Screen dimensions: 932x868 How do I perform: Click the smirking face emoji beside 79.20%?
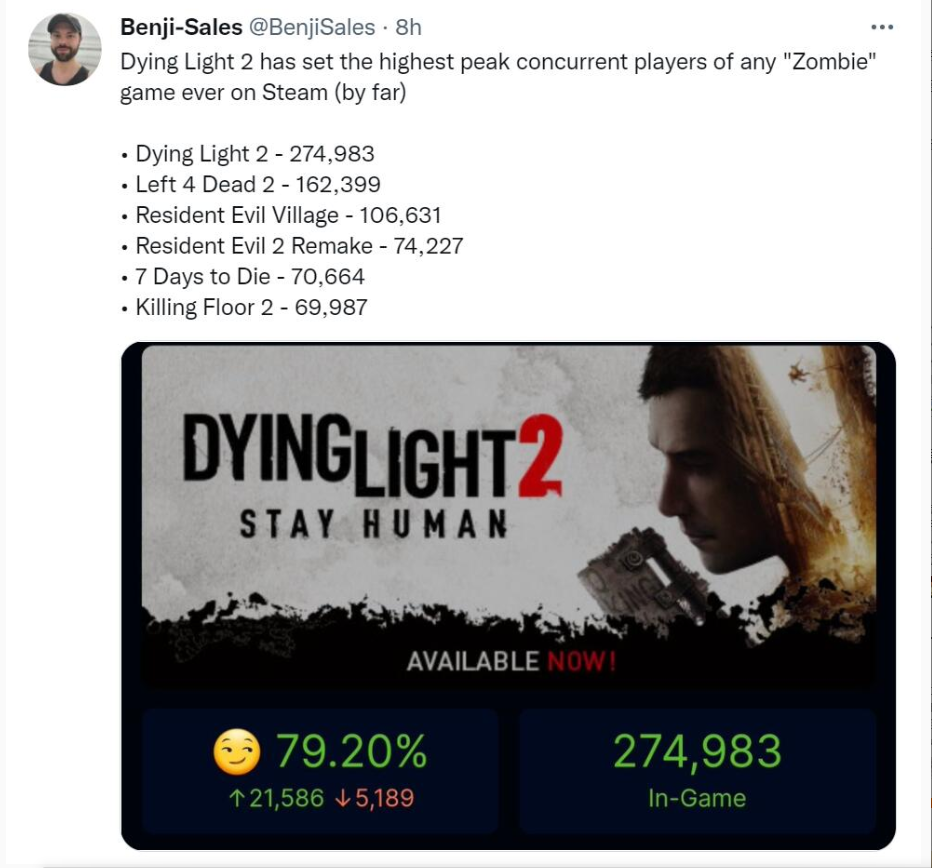coord(237,753)
